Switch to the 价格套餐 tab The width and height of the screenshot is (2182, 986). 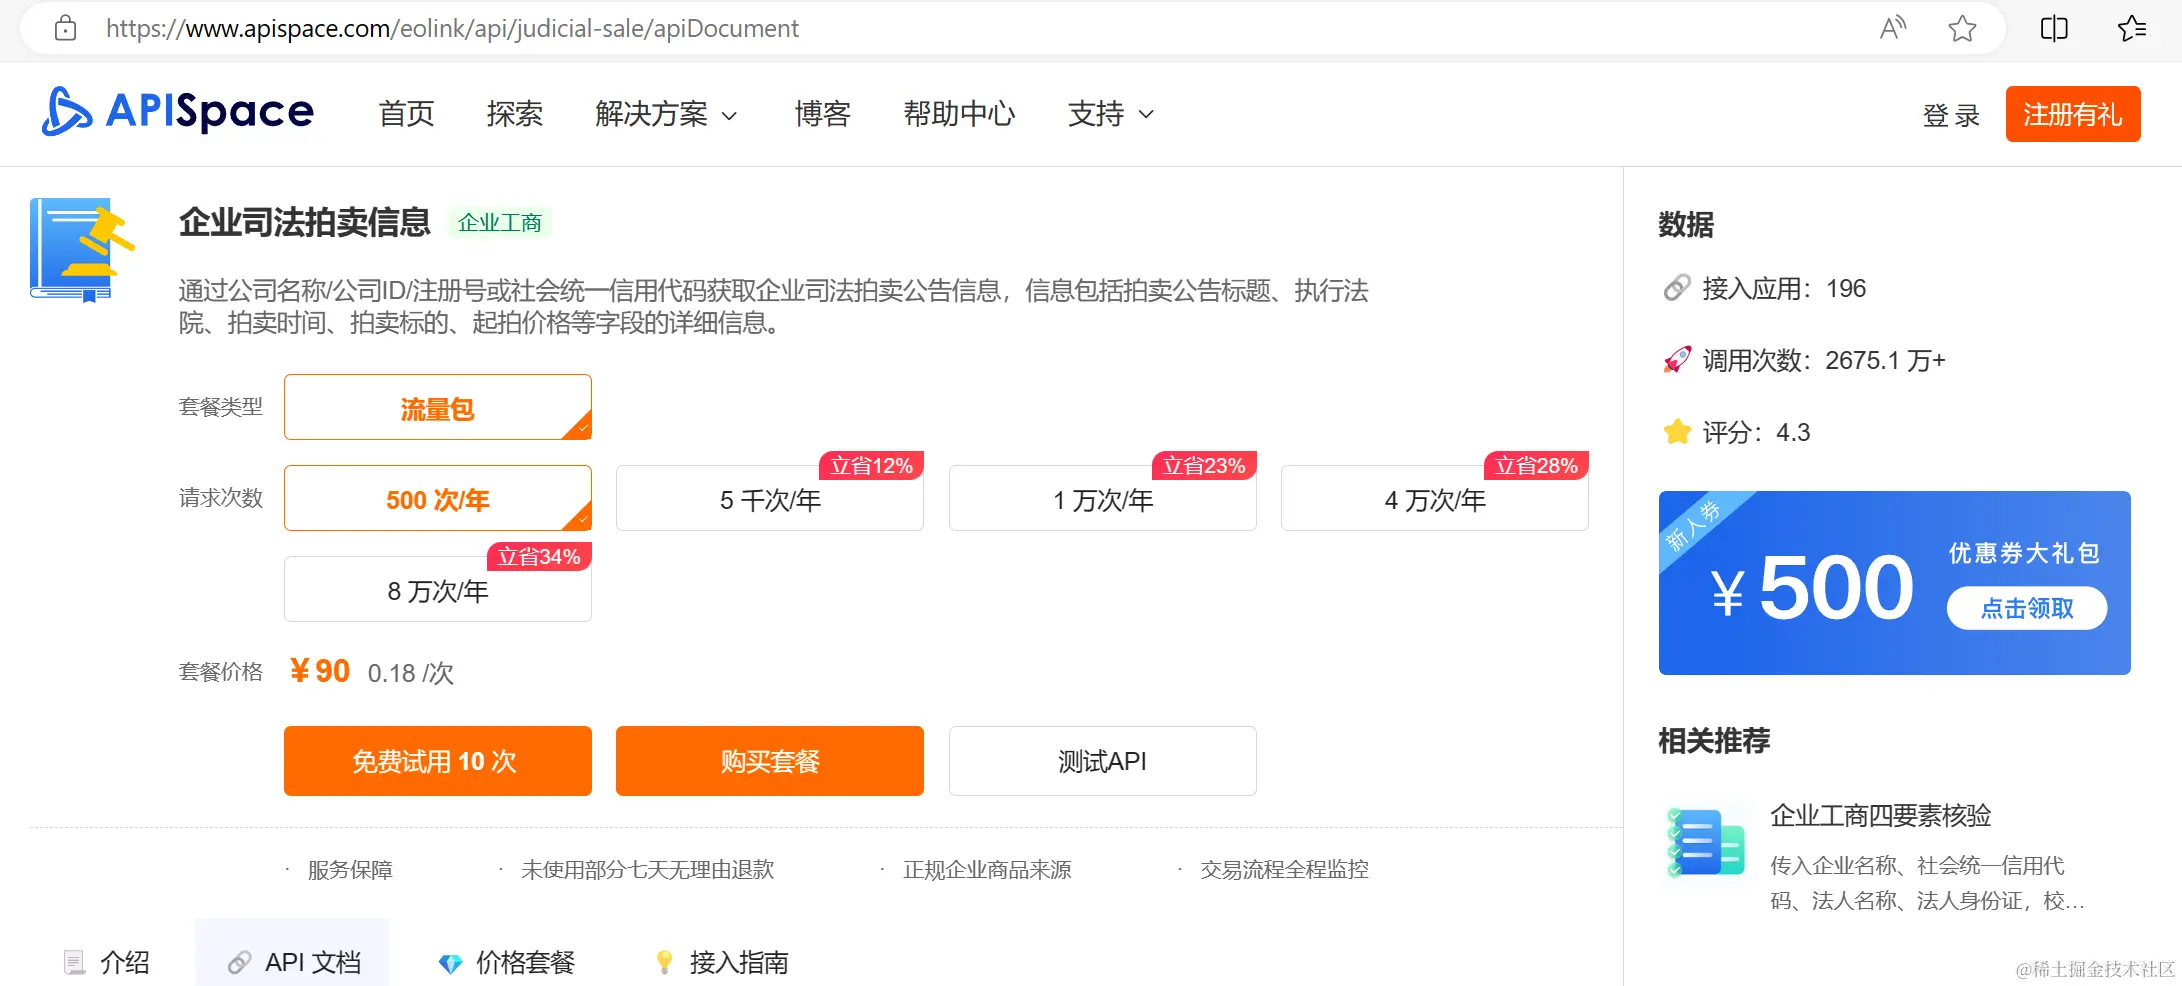pos(507,962)
